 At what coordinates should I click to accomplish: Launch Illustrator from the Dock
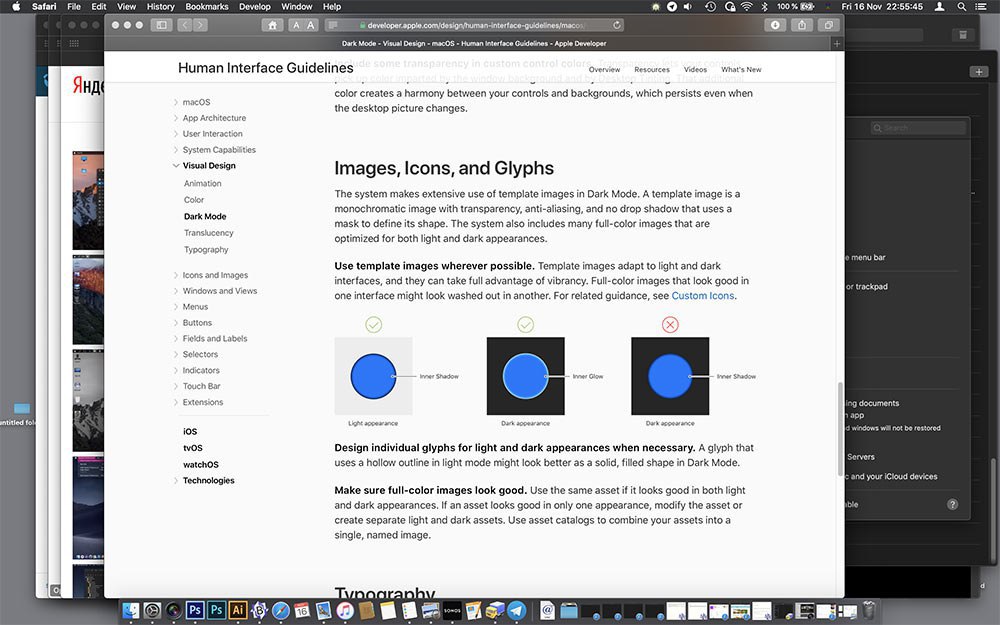238,610
